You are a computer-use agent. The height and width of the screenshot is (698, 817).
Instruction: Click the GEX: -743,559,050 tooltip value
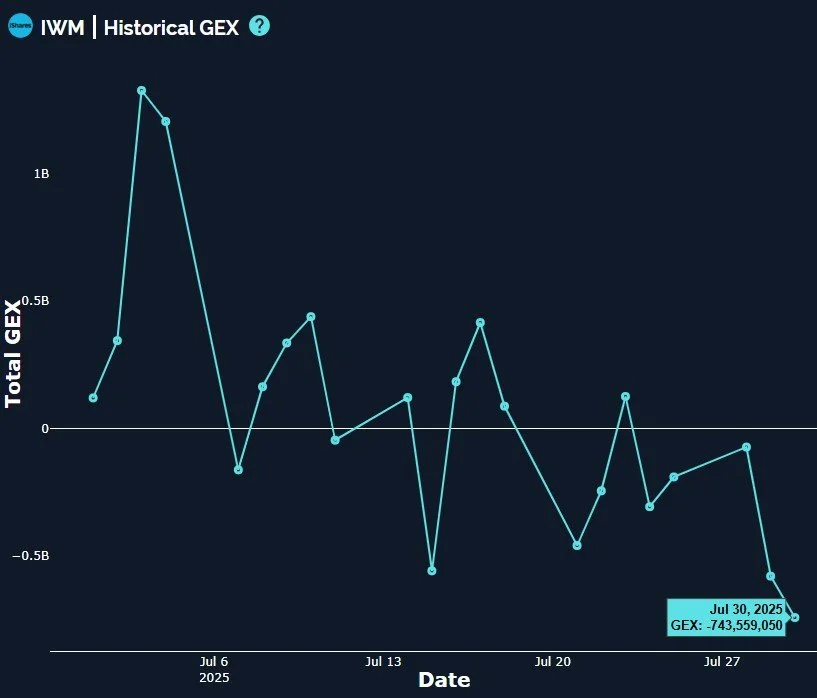click(x=727, y=625)
